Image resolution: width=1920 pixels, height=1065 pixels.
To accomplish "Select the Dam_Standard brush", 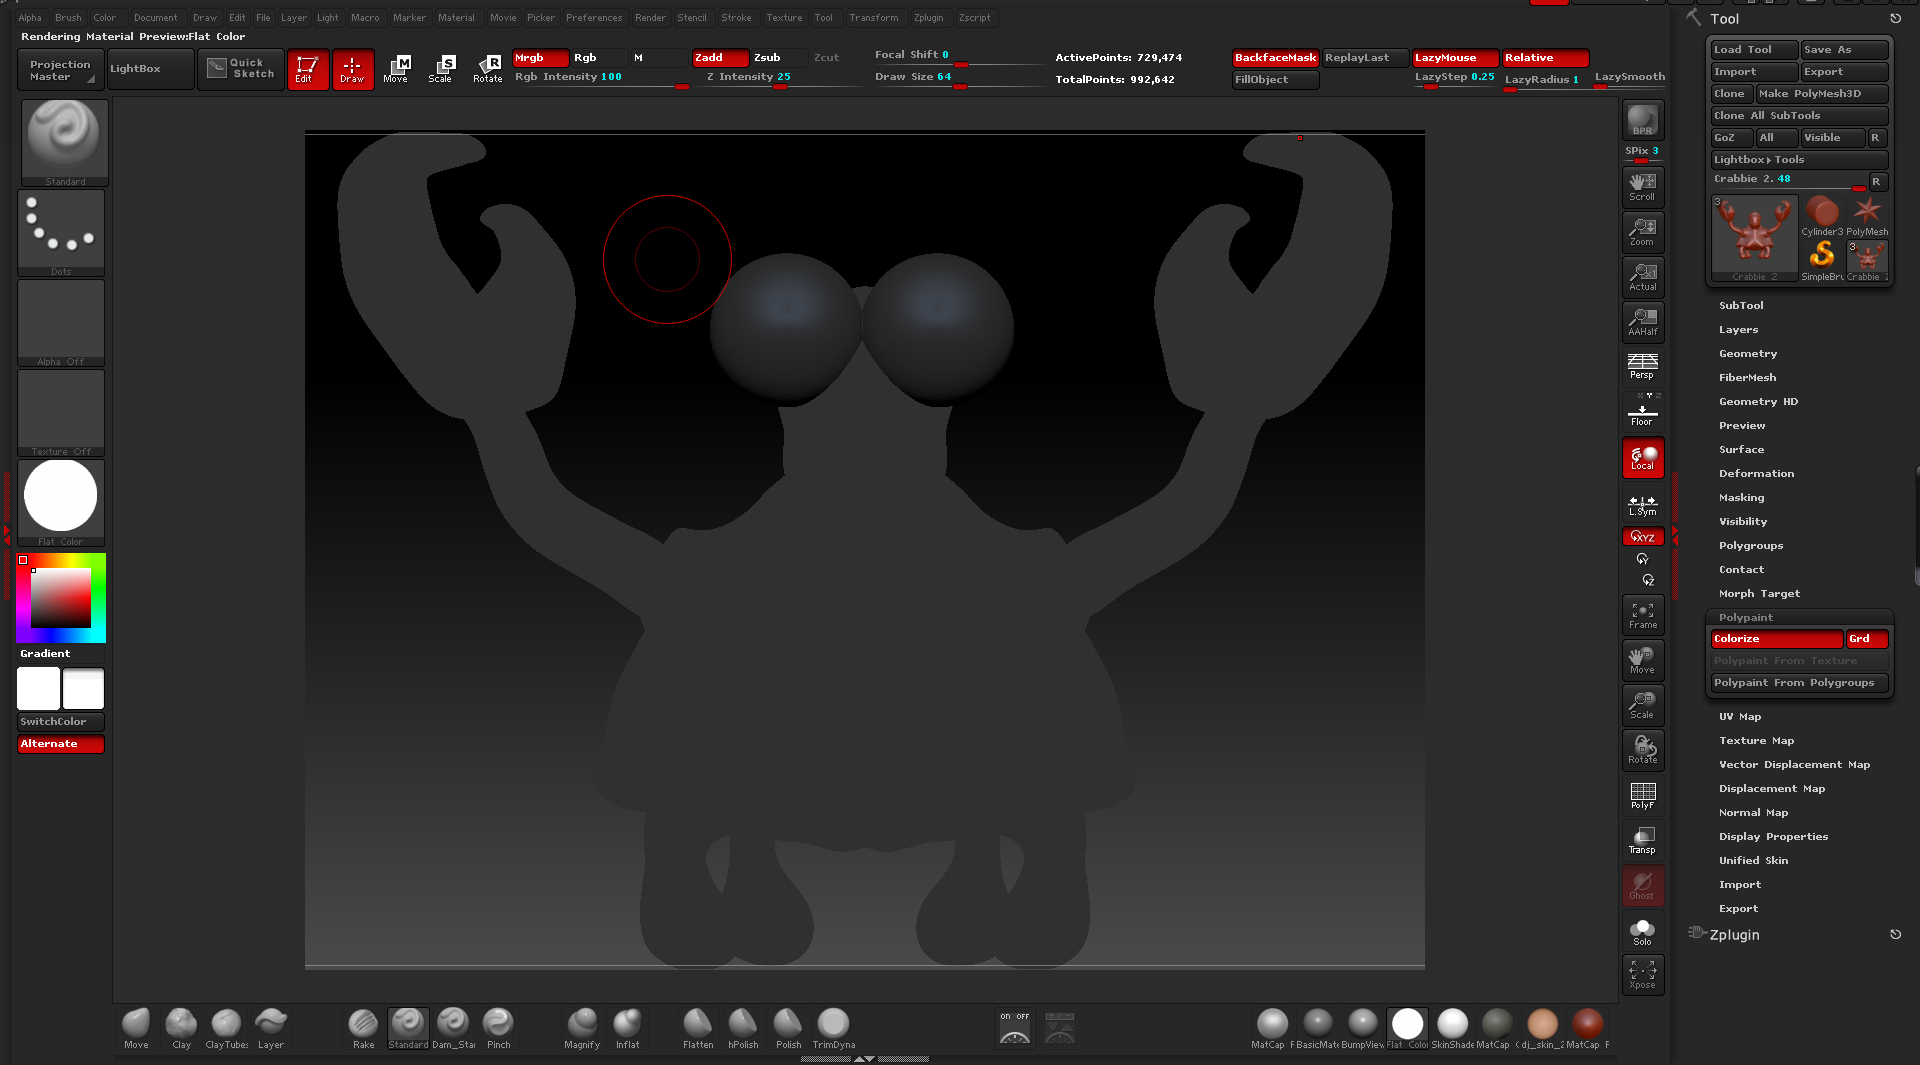I will pyautogui.click(x=453, y=1028).
